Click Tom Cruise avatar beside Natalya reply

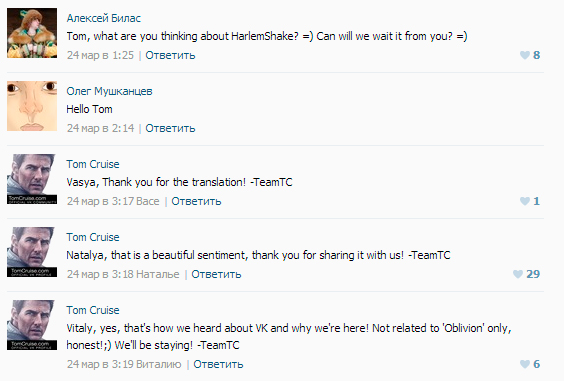pos(32,252)
